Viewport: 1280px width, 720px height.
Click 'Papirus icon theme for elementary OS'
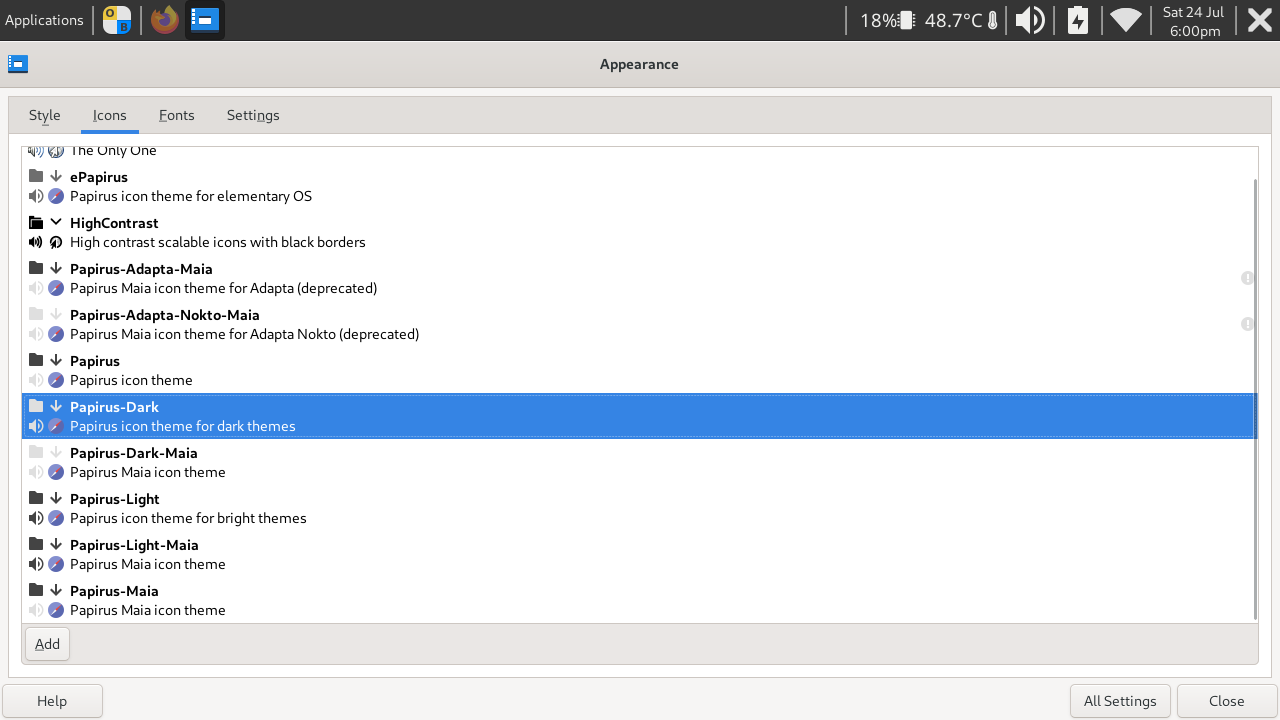[x=191, y=196]
